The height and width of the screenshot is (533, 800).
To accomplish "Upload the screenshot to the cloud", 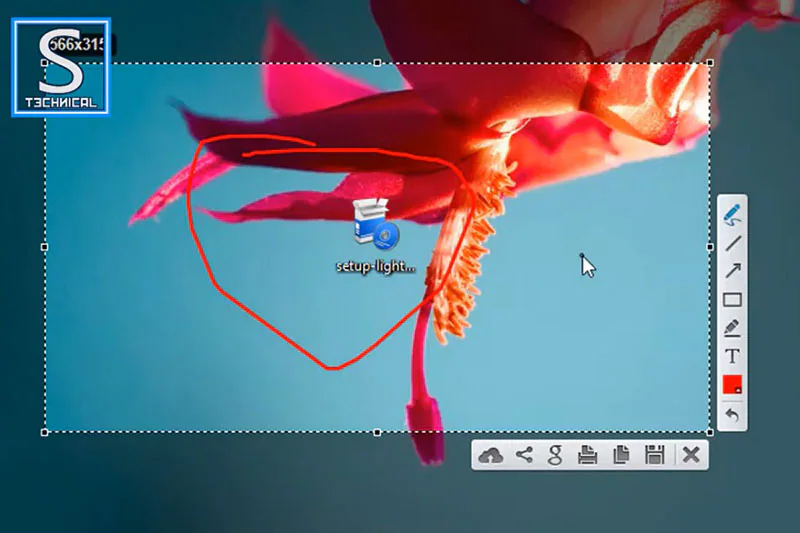I will tap(490, 455).
